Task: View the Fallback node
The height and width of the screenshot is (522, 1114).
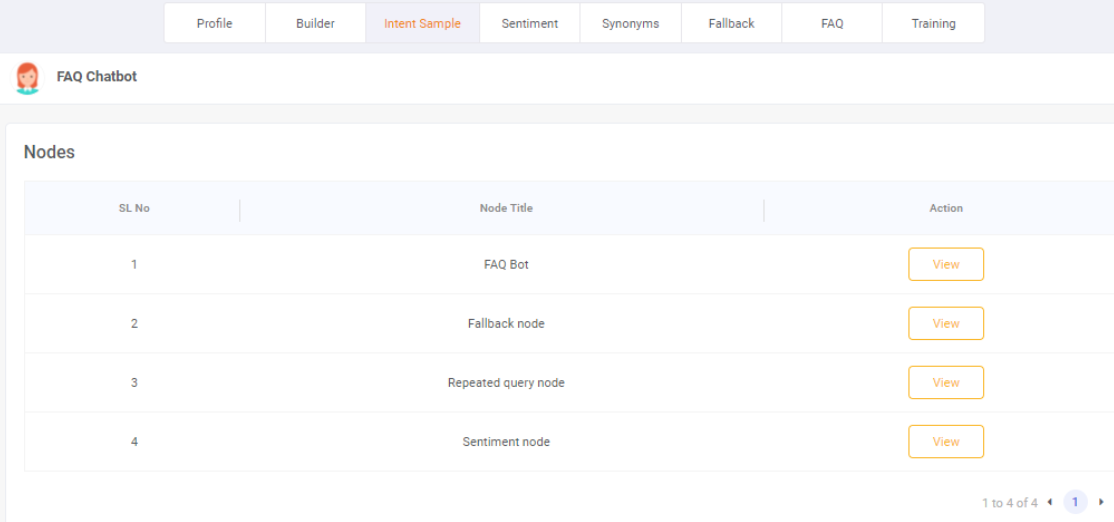Action: (x=946, y=323)
